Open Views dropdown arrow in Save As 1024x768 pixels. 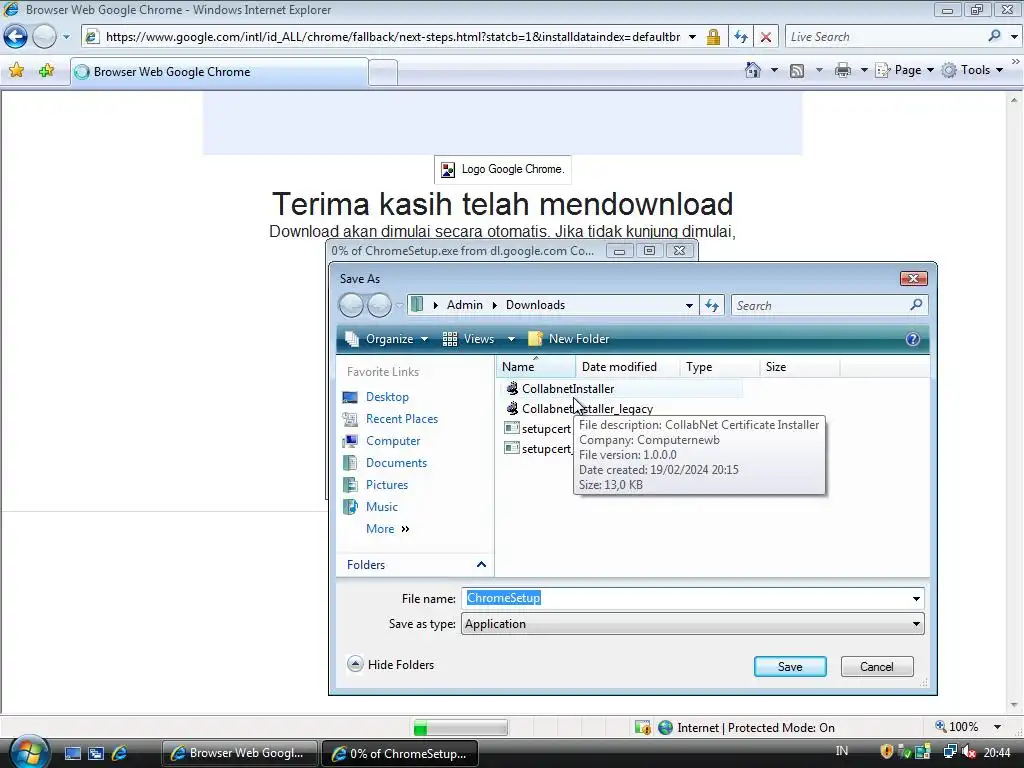click(x=511, y=339)
